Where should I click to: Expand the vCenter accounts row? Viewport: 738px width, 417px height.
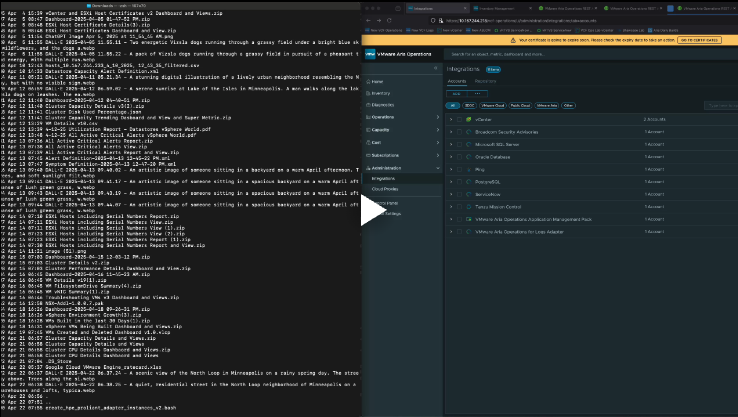451,120
